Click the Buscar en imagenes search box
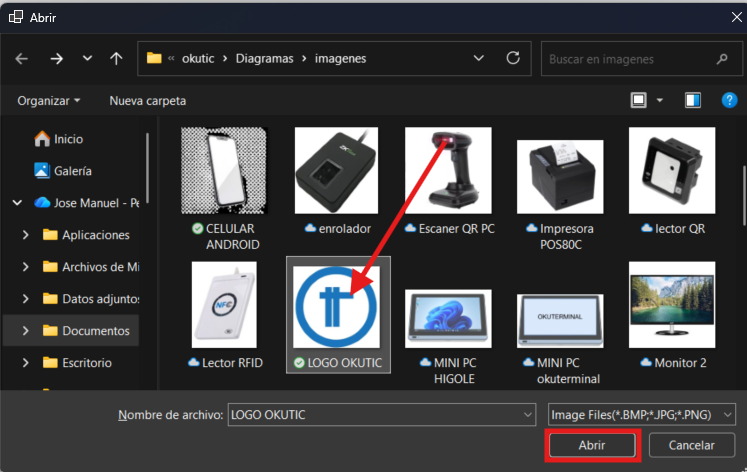The width and height of the screenshot is (747, 472). 630,59
